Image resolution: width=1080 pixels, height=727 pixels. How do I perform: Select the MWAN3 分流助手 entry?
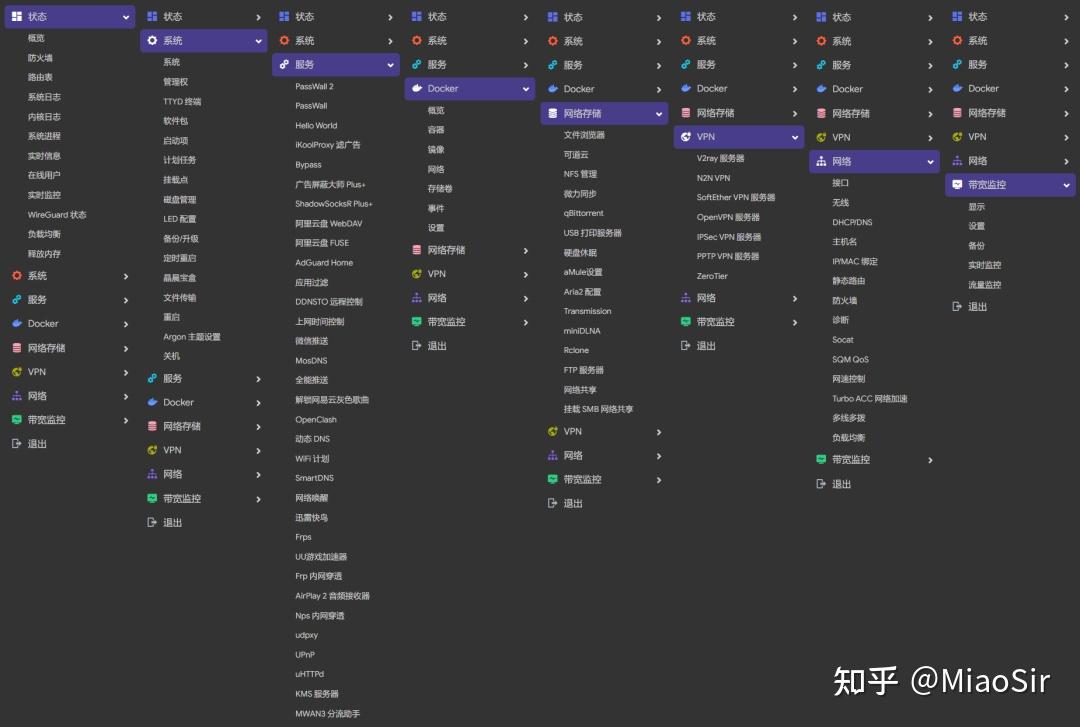(327, 713)
